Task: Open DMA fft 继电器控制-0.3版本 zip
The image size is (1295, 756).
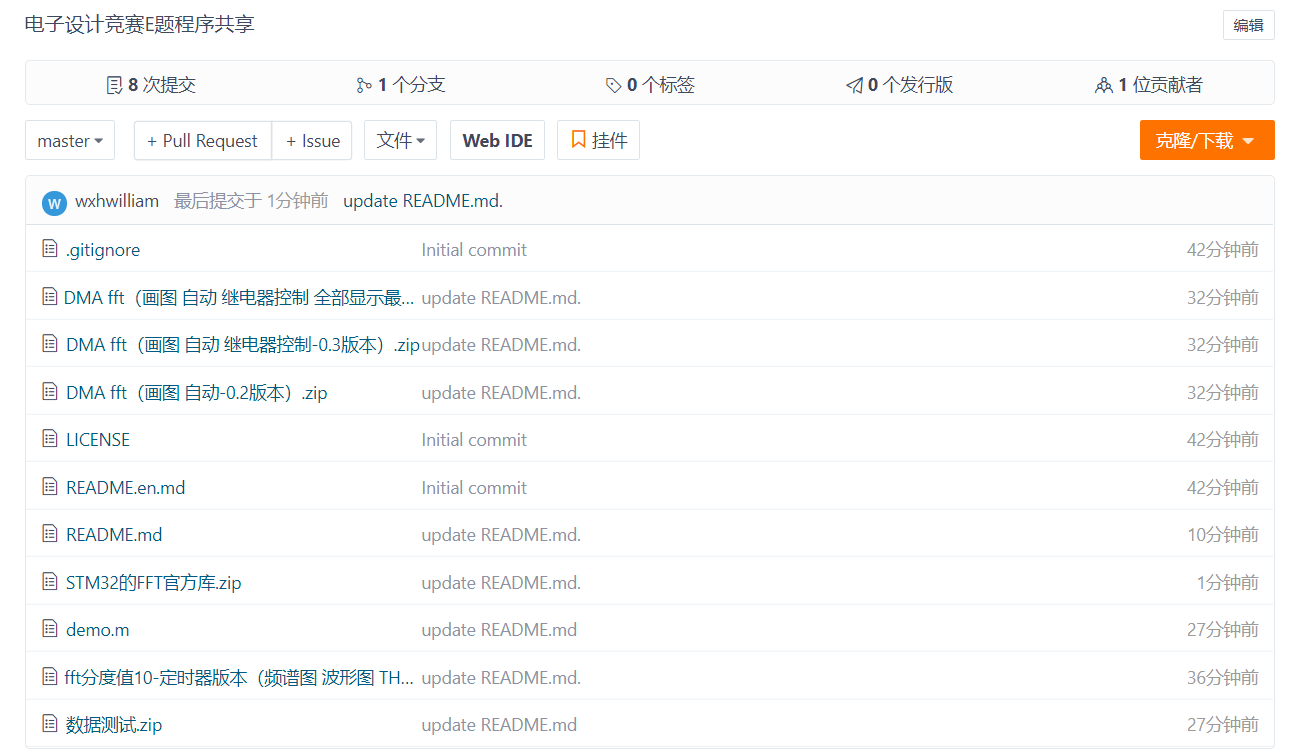Action: 243,344
